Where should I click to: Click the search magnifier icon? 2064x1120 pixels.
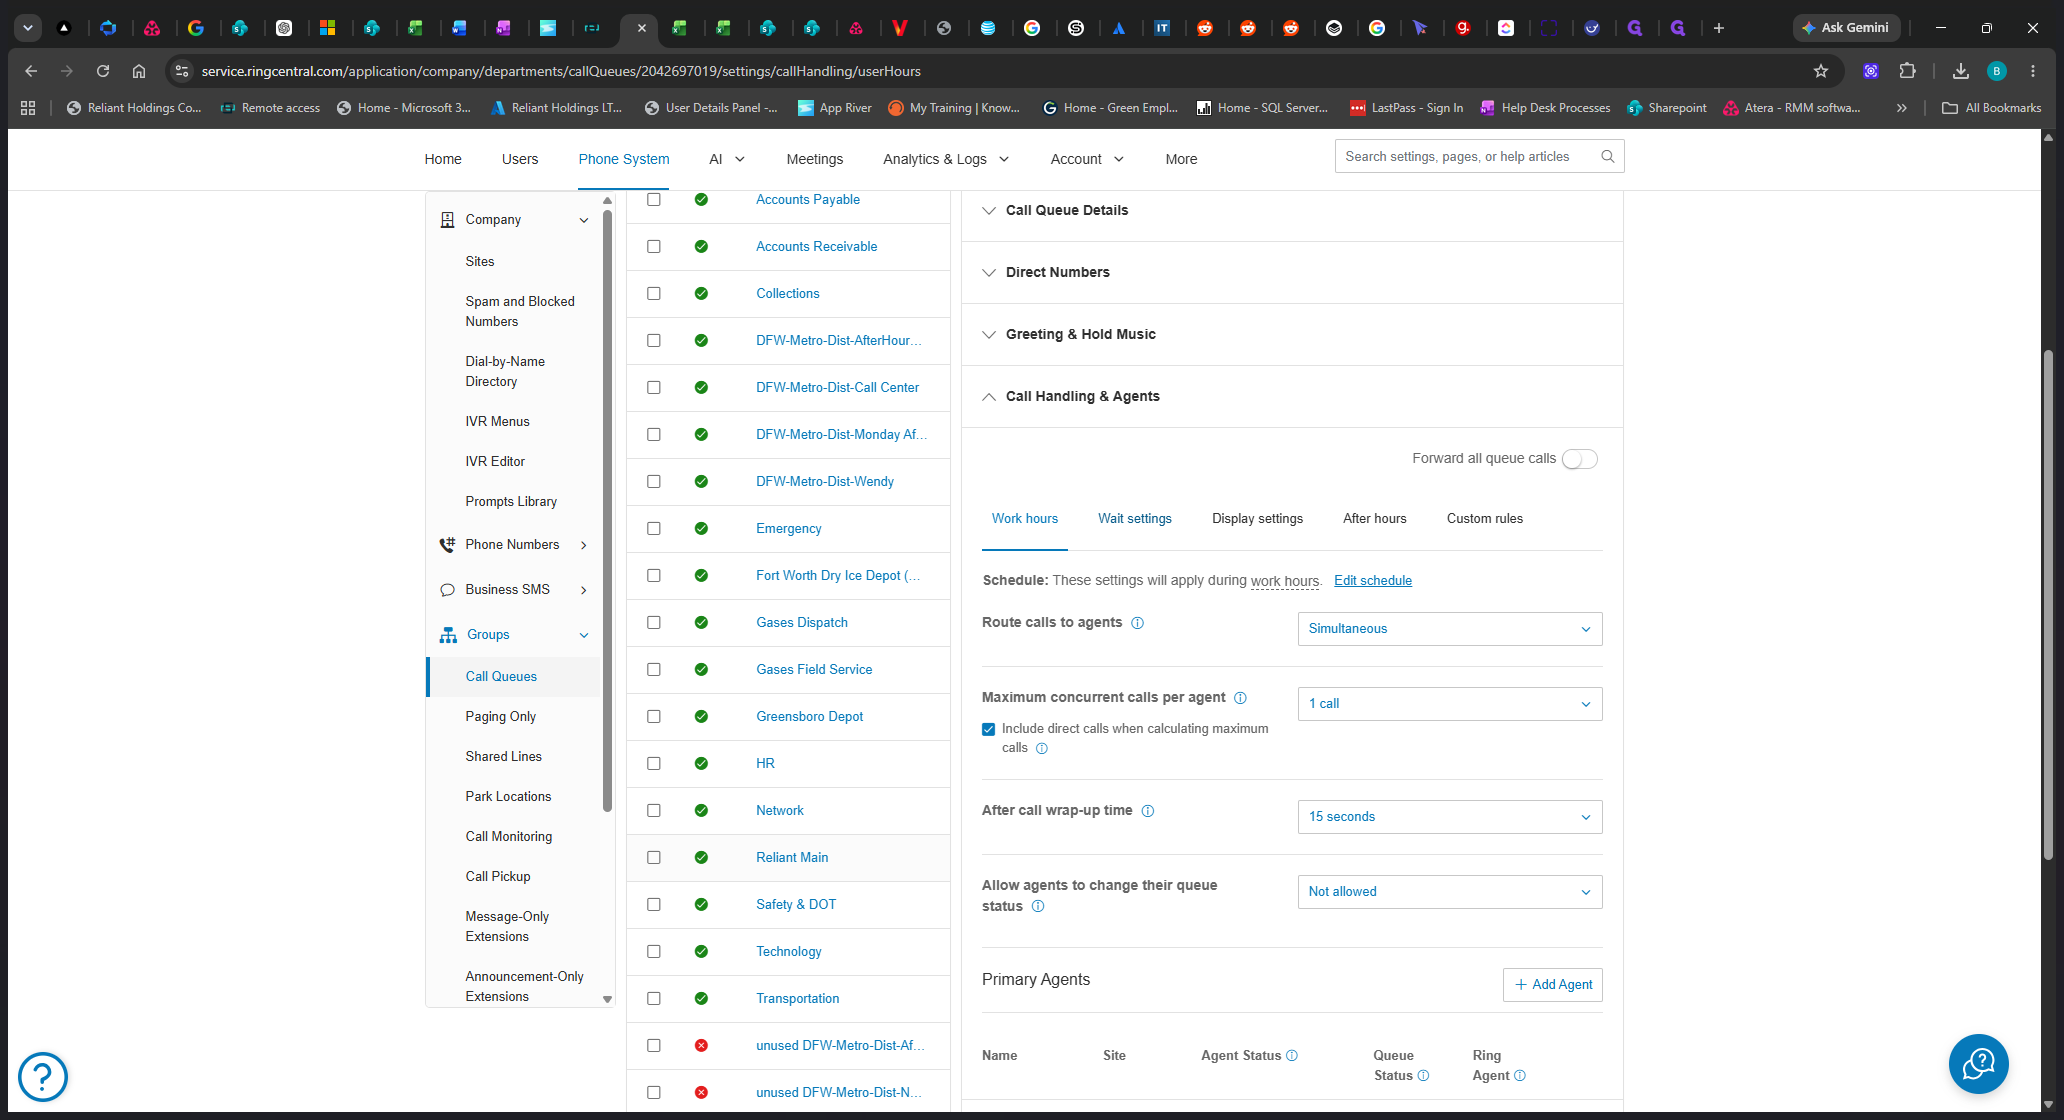click(1608, 156)
